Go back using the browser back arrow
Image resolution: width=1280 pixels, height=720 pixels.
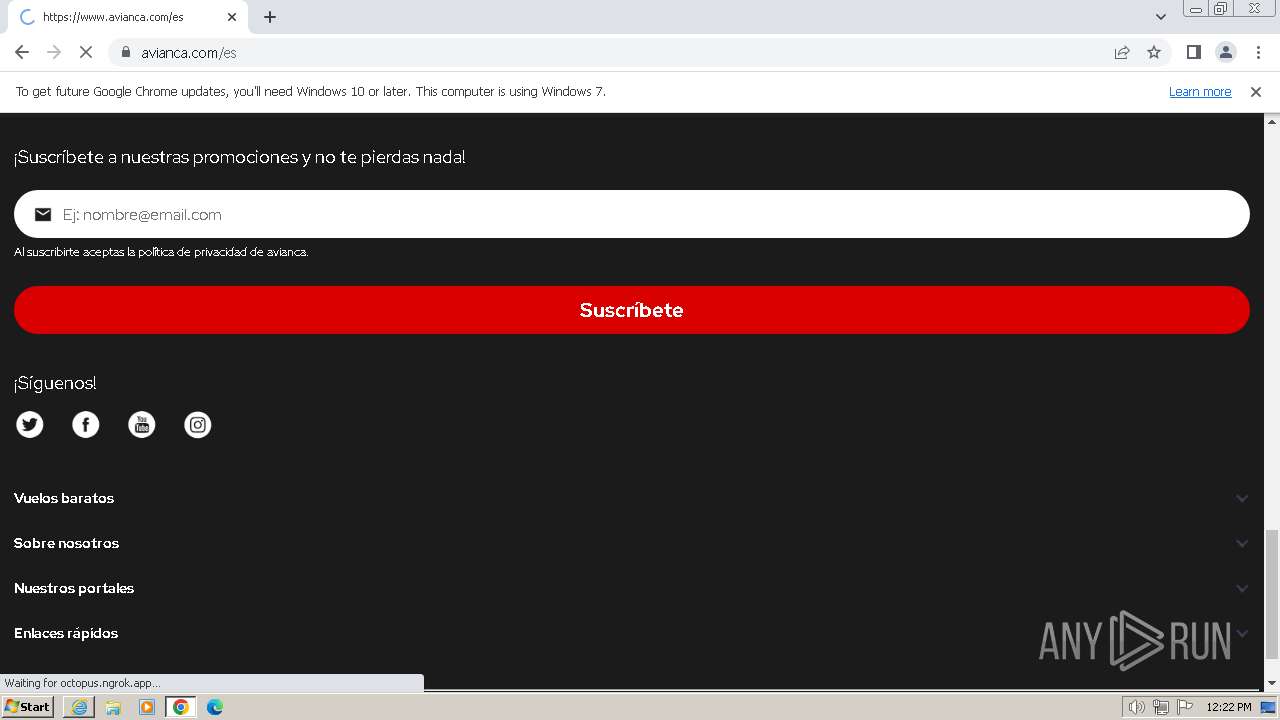pyautogui.click(x=22, y=52)
